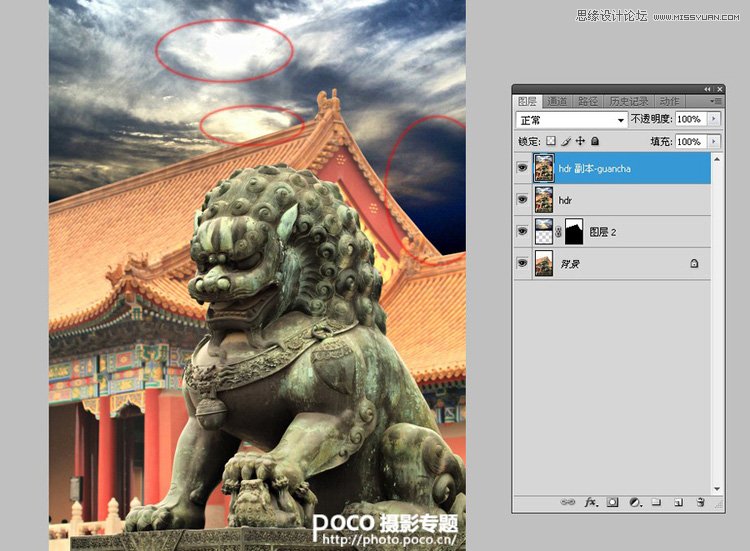Click the 填充 value field
This screenshot has width=750, height=551.
692,142
